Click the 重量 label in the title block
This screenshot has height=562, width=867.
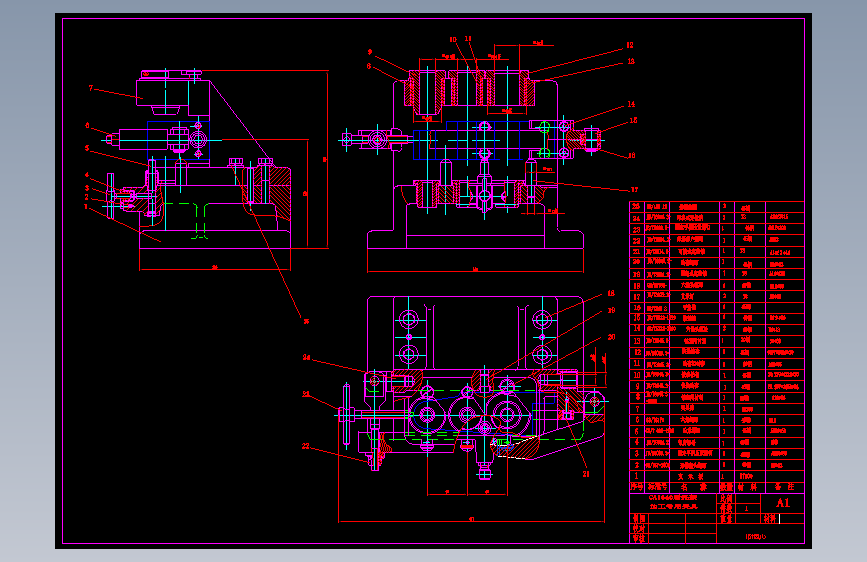(x=725, y=519)
